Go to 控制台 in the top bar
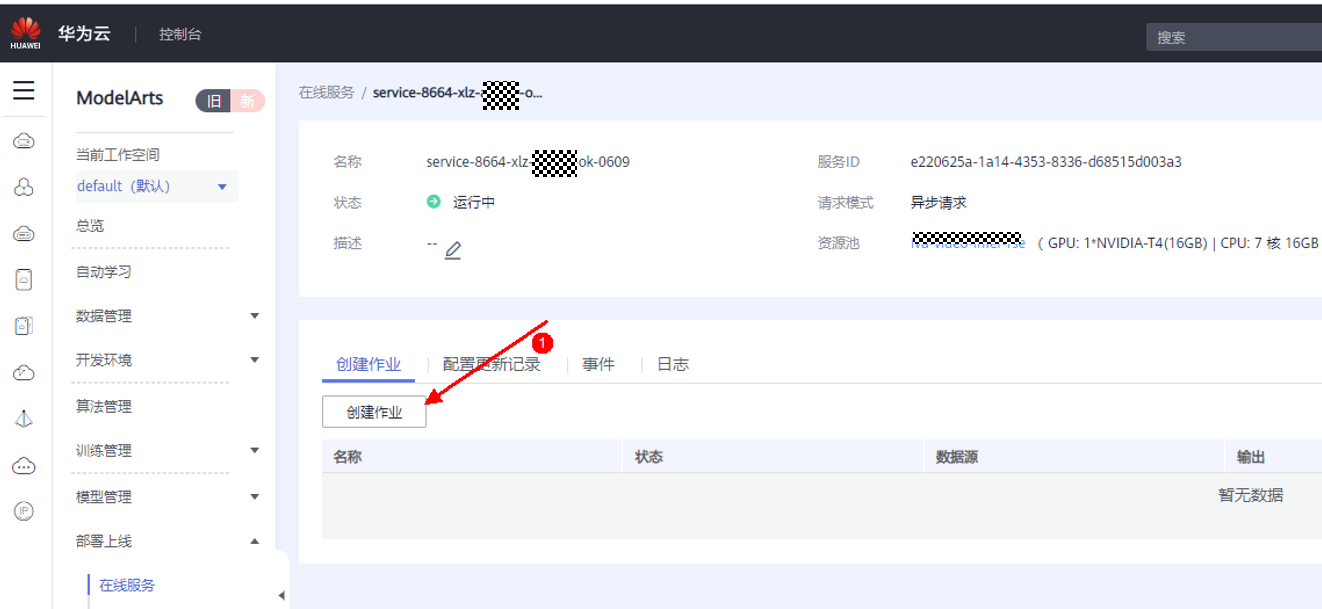This screenshot has height=609, width=1322. point(180,34)
